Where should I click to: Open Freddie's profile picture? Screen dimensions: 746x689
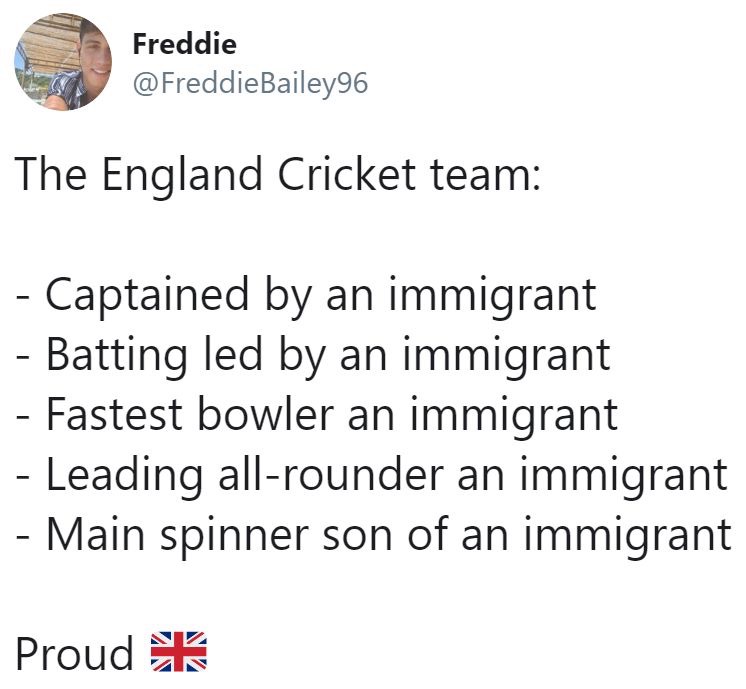pyautogui.click(x=63, y=61)
